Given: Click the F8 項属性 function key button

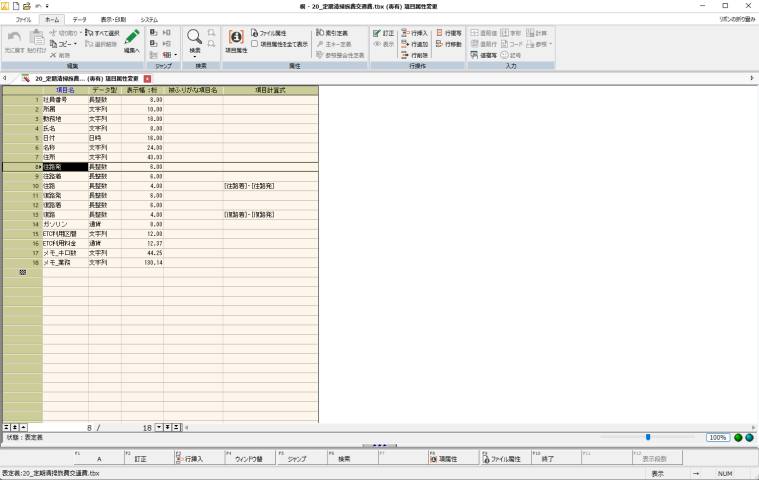Looking at the screenshot, I should (x=454, y=457).
